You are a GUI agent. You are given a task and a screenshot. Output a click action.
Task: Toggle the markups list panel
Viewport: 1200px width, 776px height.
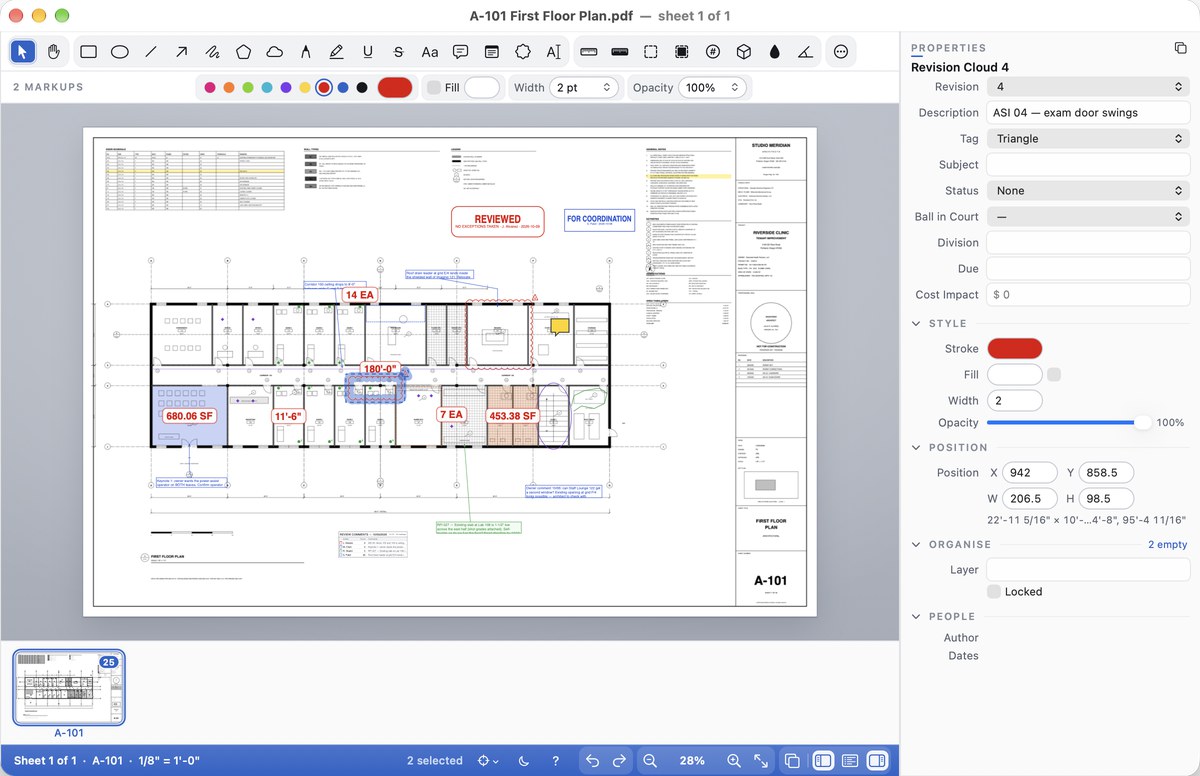(850, 761)
